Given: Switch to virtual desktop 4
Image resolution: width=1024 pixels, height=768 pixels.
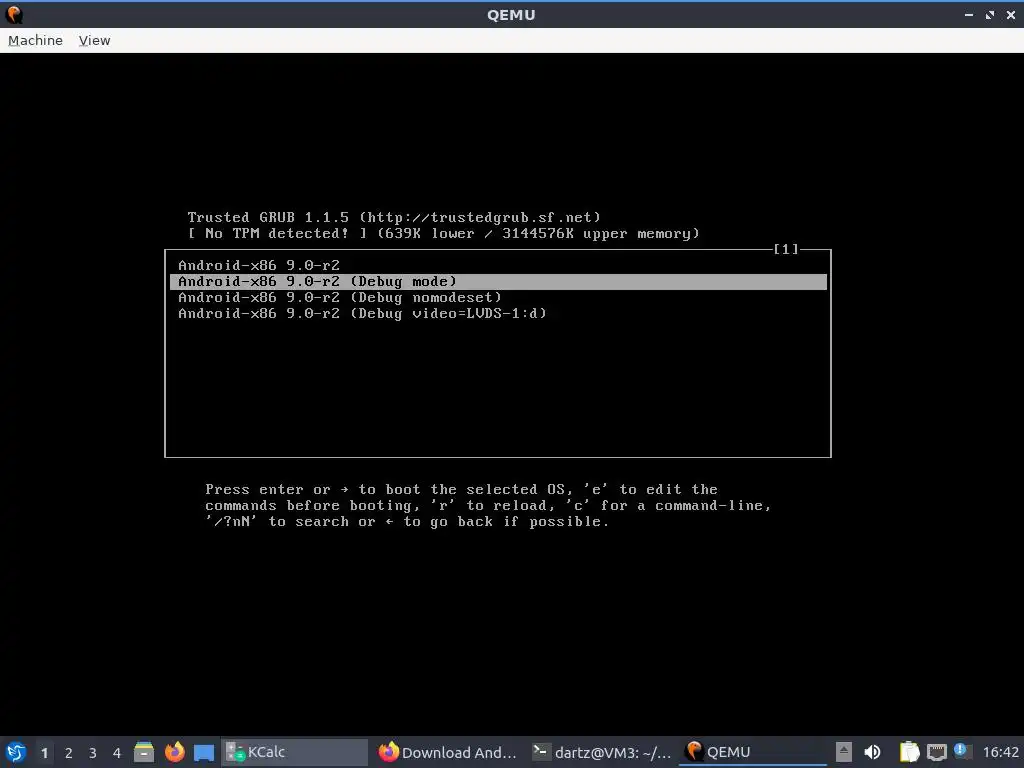Looking at the screenshot, I should click(x=117, y=753).
